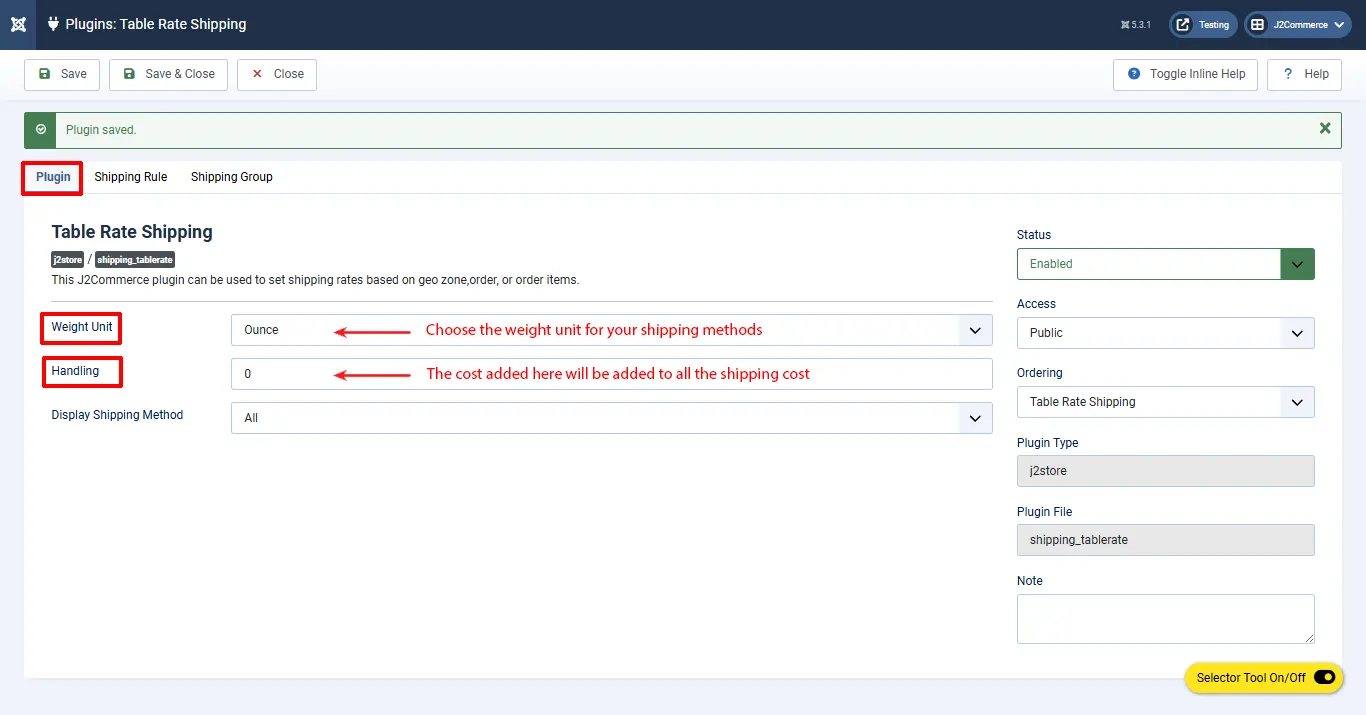The height and width of the screenshot is (715, 1366).
Task: Click the plugin description text
Action: tap(315, 280)
